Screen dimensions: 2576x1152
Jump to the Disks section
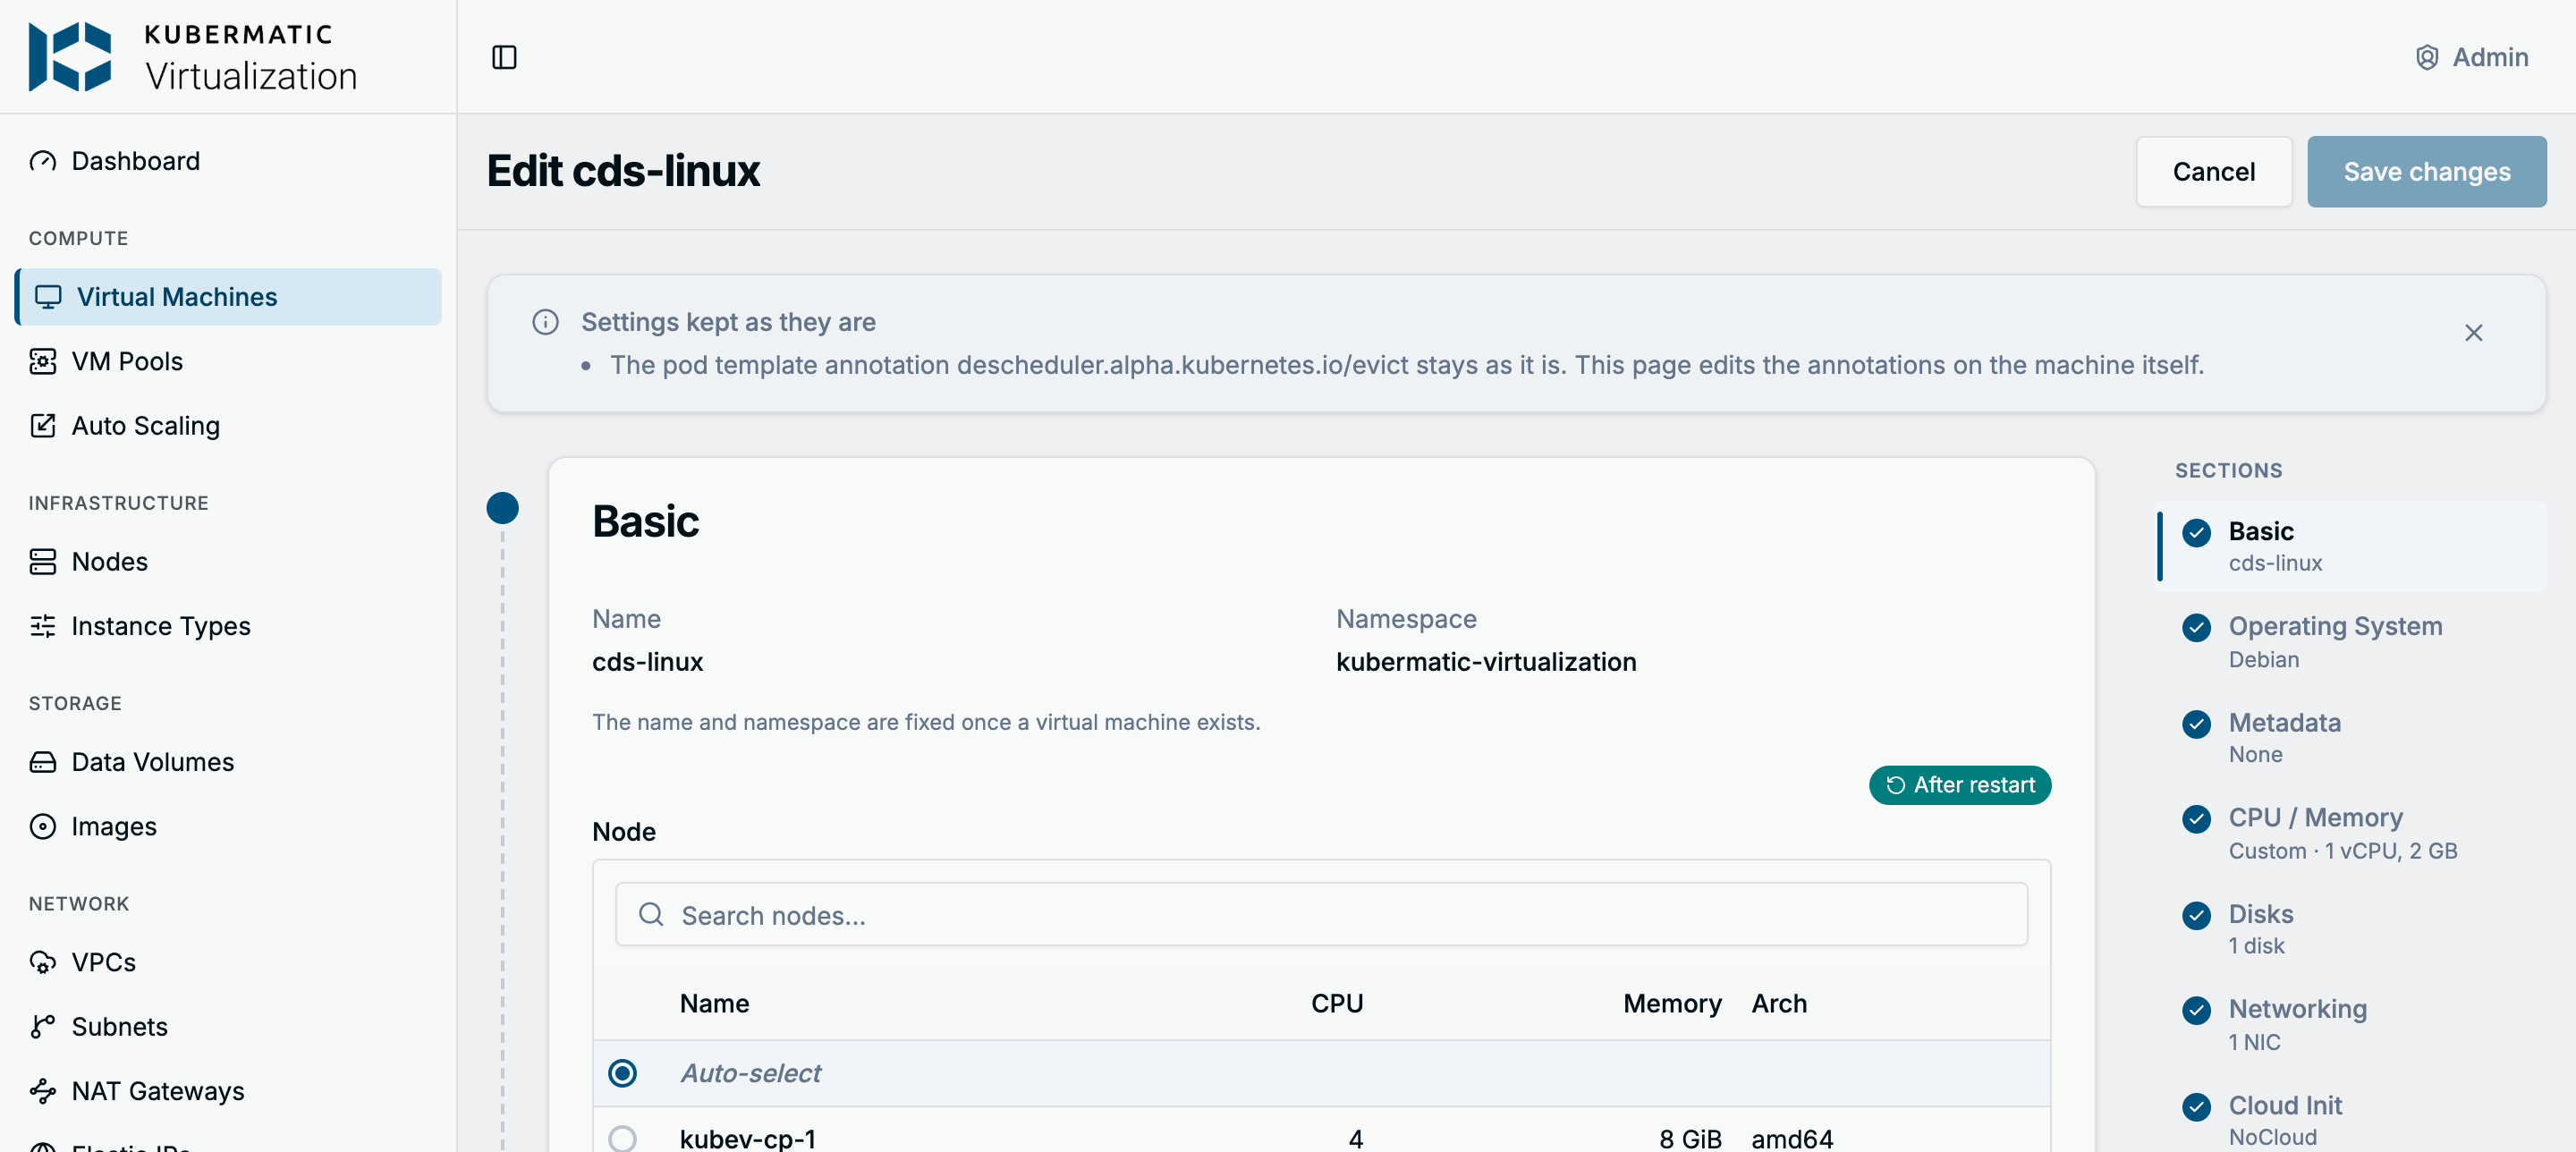click(2351, 929)
